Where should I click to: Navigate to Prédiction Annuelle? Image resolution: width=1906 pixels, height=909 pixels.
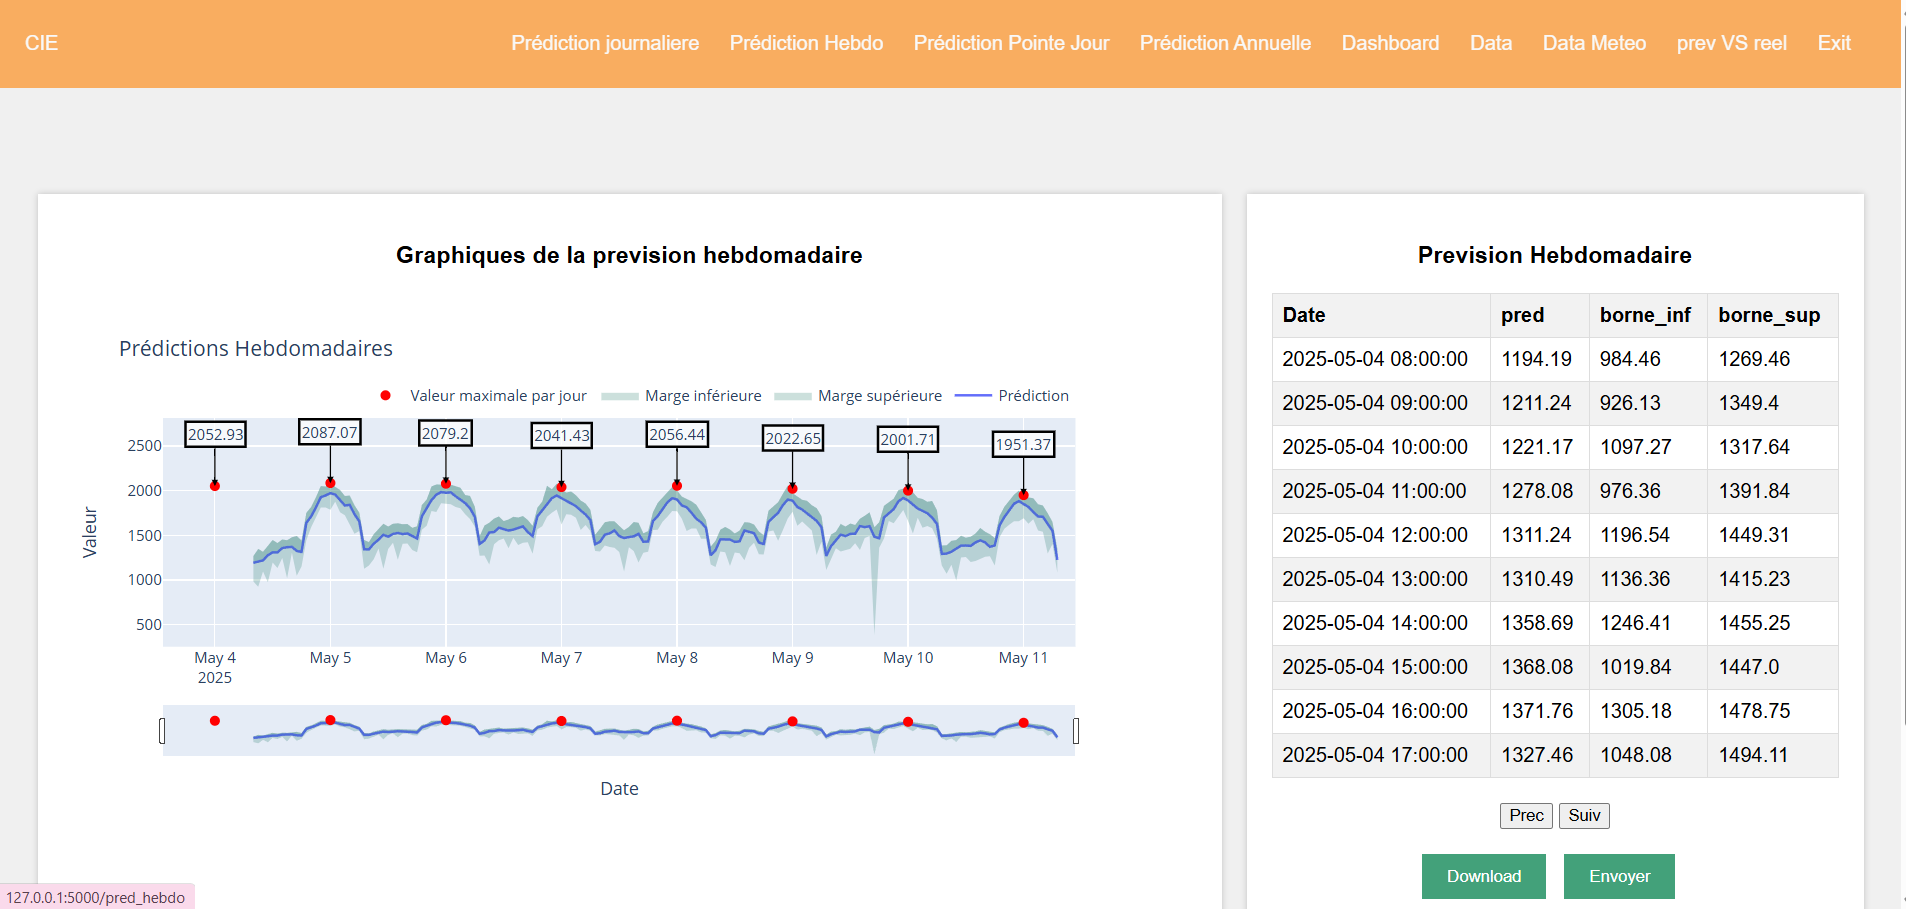(x=1225, y=43)
